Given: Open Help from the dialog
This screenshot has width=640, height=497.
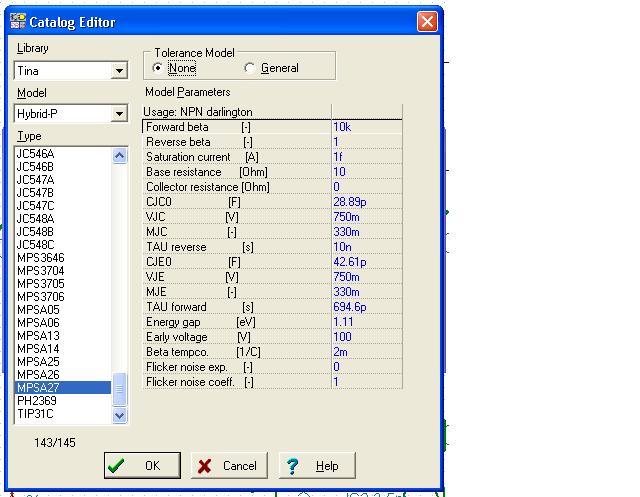Looking at the screenshot, I should pyautogui.click(x=317, y=465).
